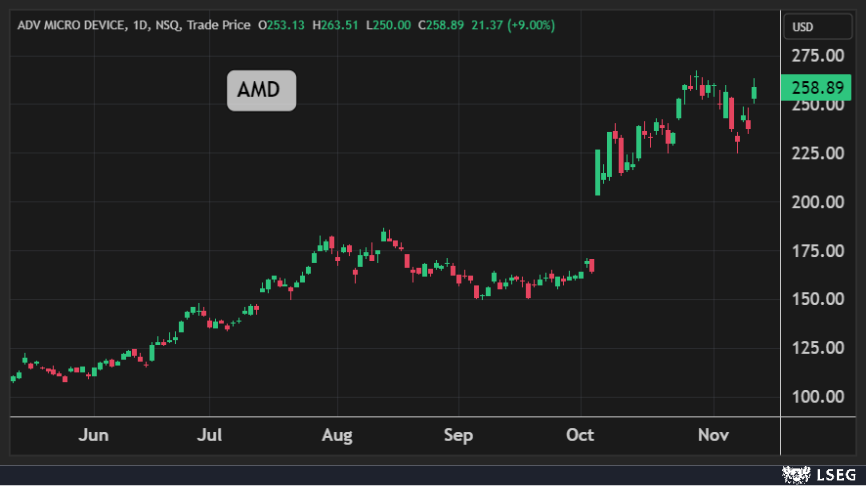Click the 150.00 price axis label

[818, 299]
